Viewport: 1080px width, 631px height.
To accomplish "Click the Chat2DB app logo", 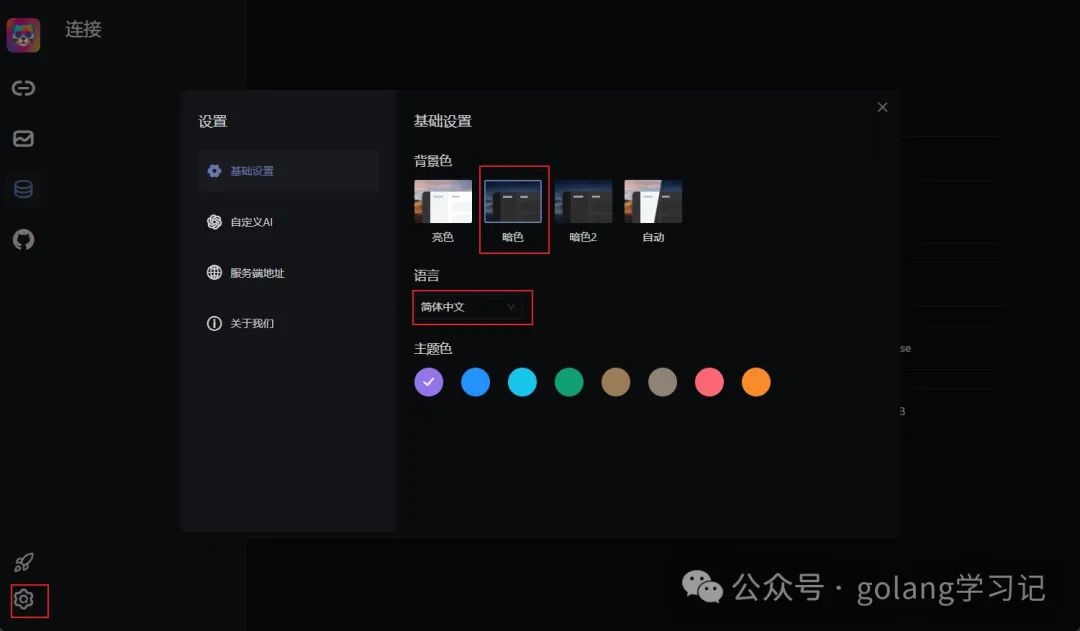I will [x=23, y=35].
